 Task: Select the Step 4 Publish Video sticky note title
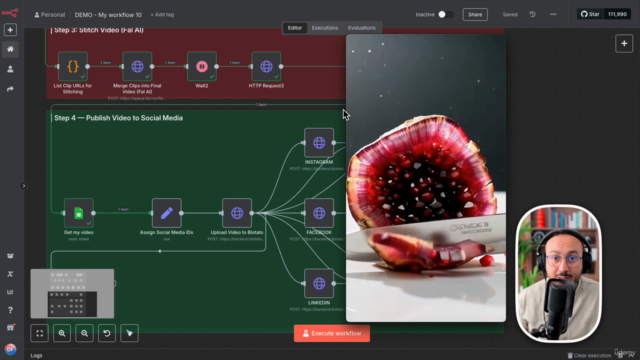pos(118,118)
